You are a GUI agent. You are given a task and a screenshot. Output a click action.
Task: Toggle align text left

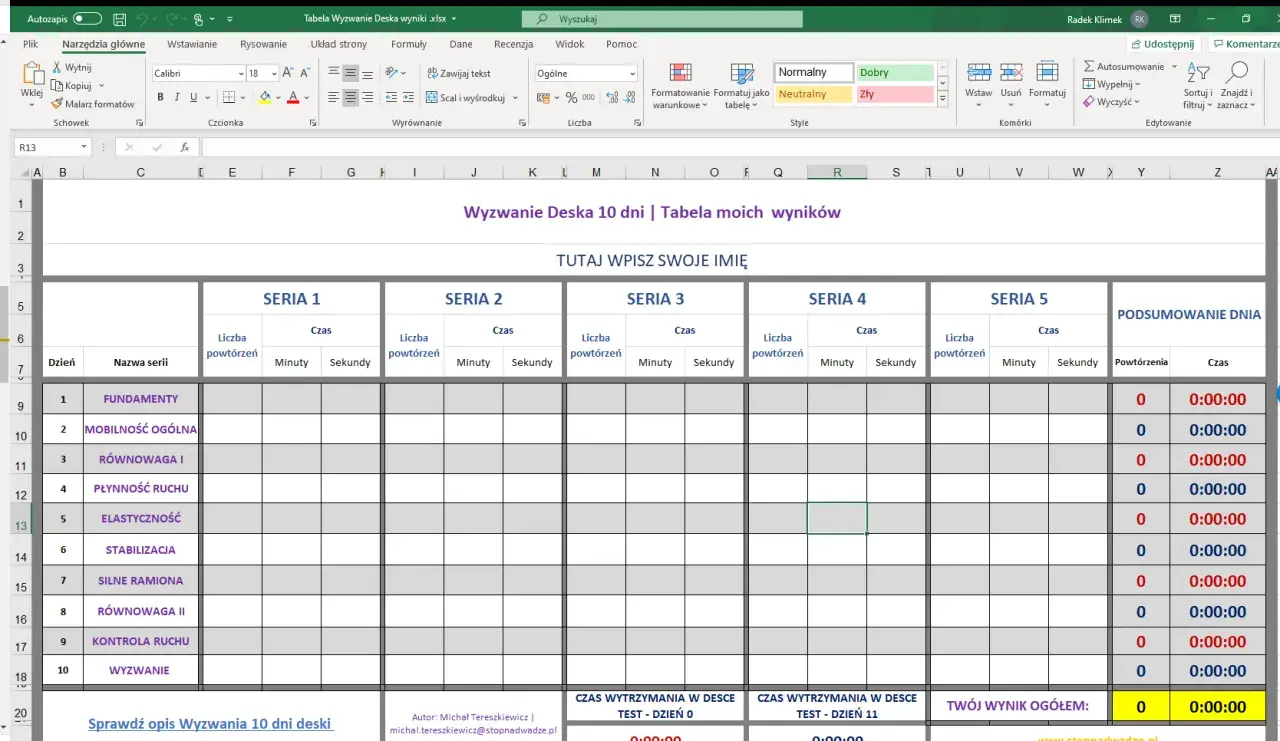333,97
